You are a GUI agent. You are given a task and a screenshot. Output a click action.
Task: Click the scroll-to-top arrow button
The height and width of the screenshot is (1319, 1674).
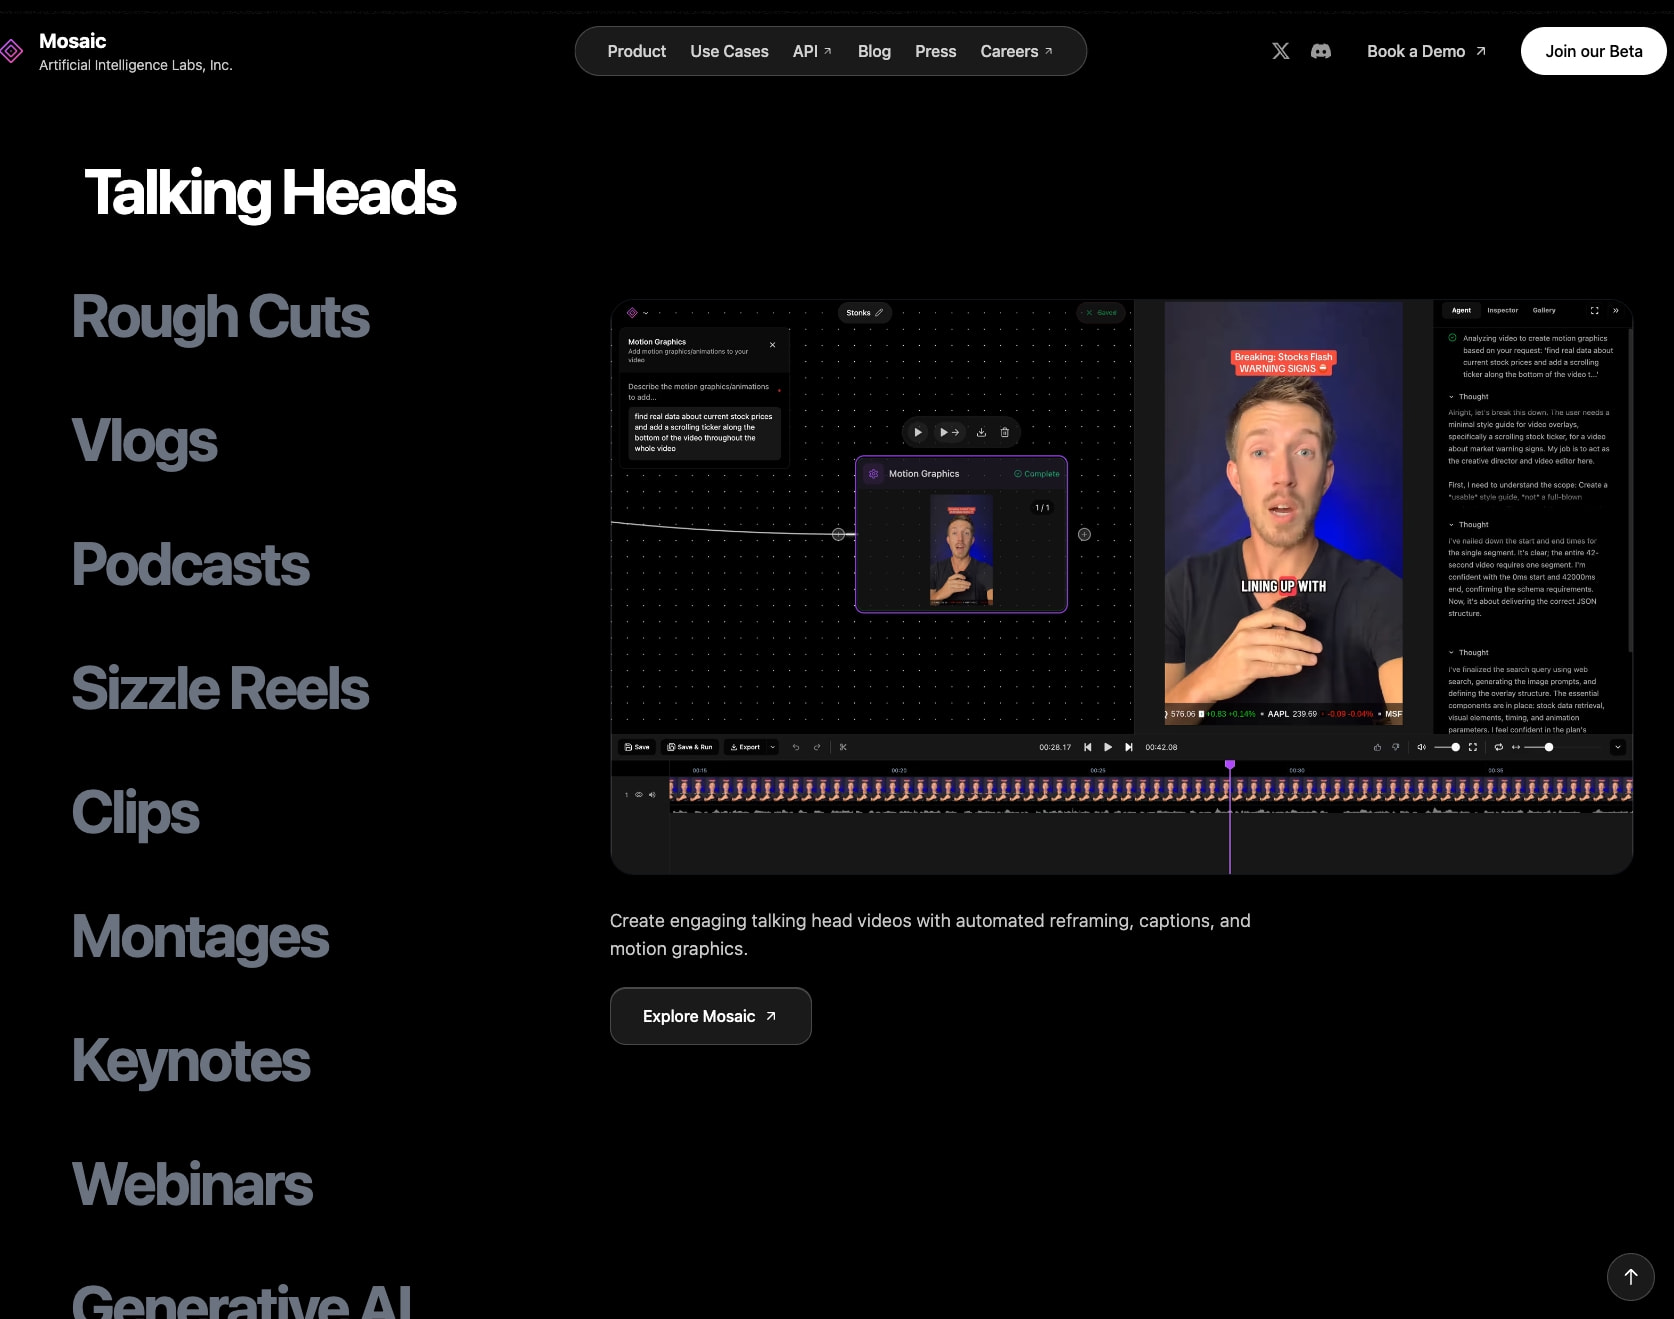pyautogui.click(x=1630, y=1276)
